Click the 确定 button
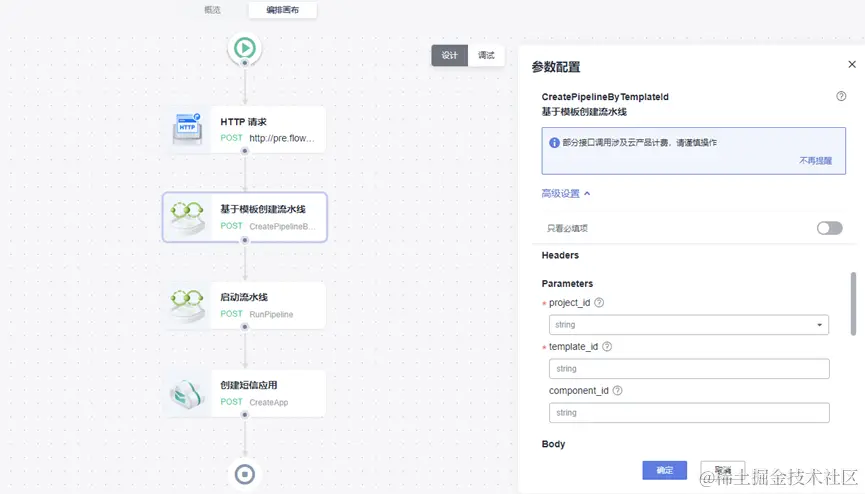Viewport: 865px width, 494px height. tap(664, 470)
